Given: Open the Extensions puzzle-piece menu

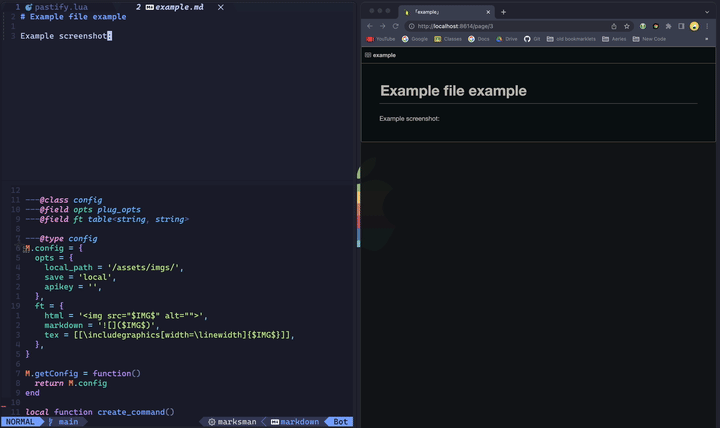Looking at the screenshot, I should (669, 26).
